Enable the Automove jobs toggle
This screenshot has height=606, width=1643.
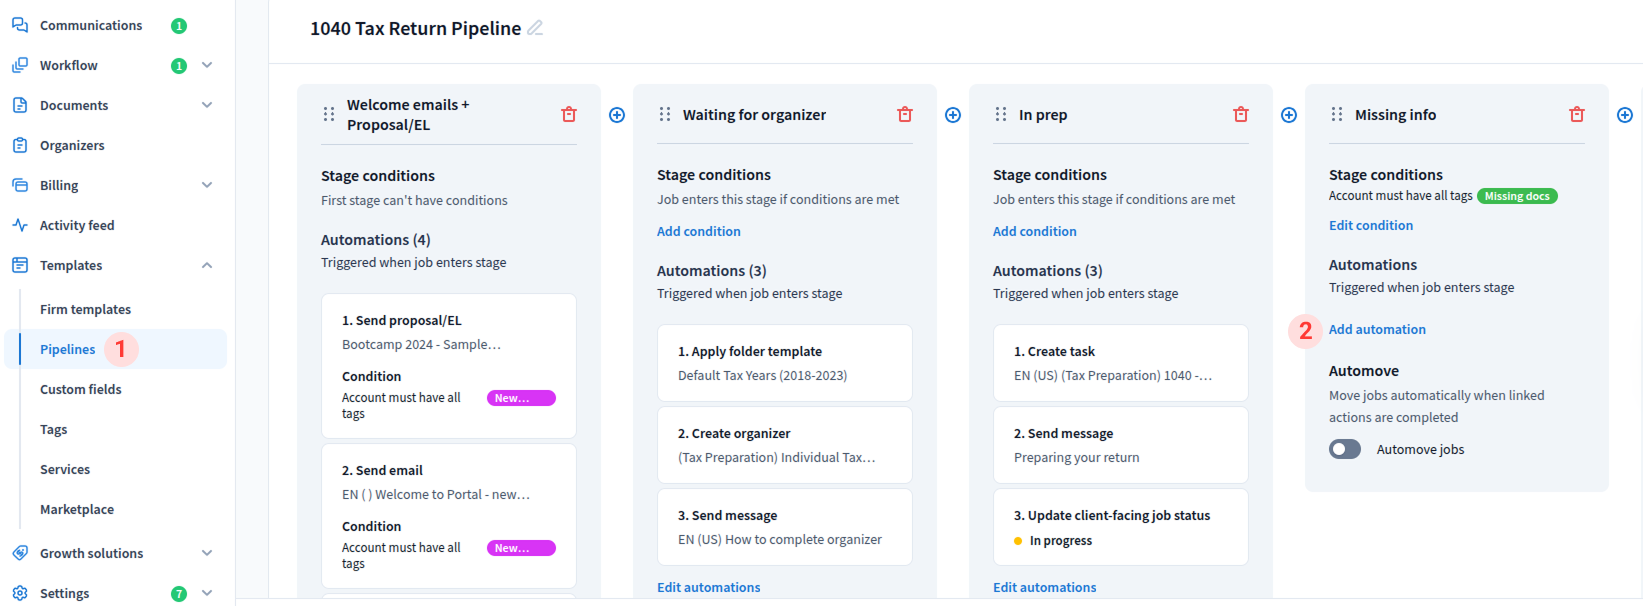pos(1345,449)
